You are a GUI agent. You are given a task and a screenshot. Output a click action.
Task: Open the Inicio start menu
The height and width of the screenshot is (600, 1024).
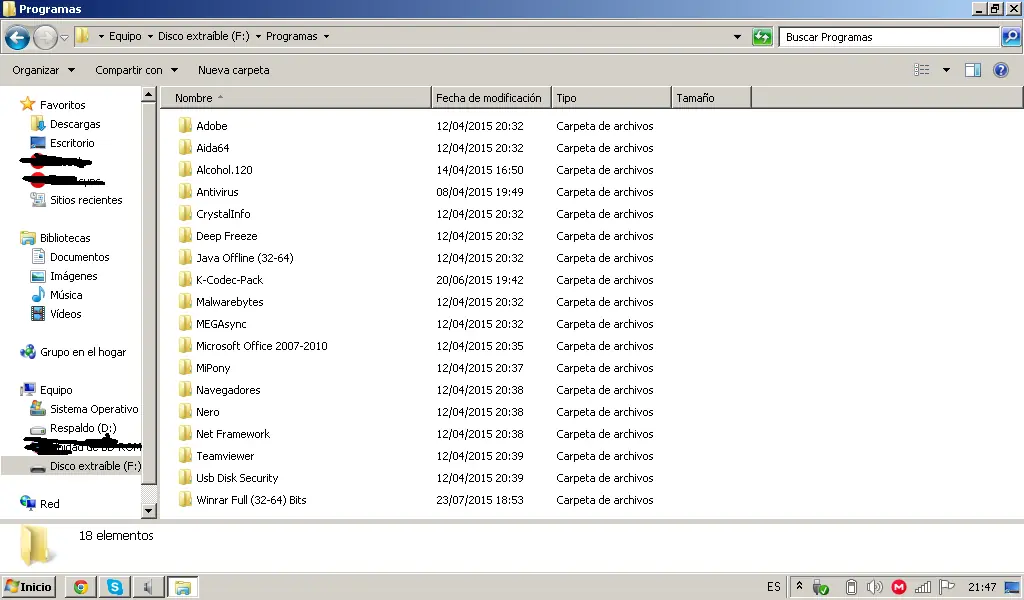[x=29, y=587]
